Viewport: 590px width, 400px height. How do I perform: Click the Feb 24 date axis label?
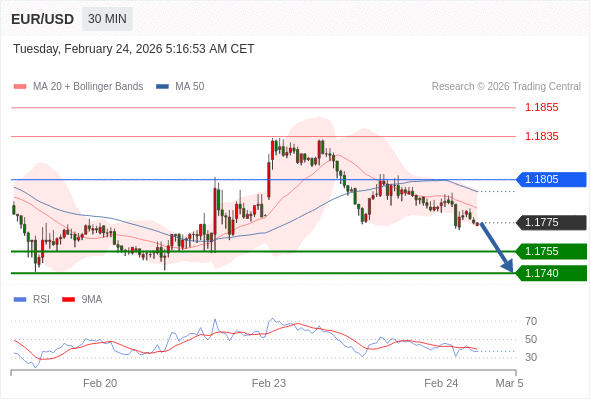click(441, 383)
